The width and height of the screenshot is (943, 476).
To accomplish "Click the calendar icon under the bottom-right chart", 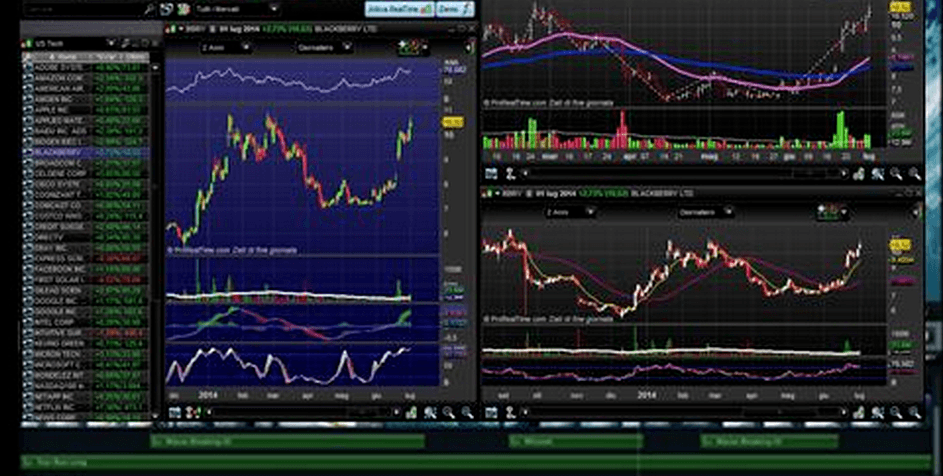I will [x=491, y=412].
